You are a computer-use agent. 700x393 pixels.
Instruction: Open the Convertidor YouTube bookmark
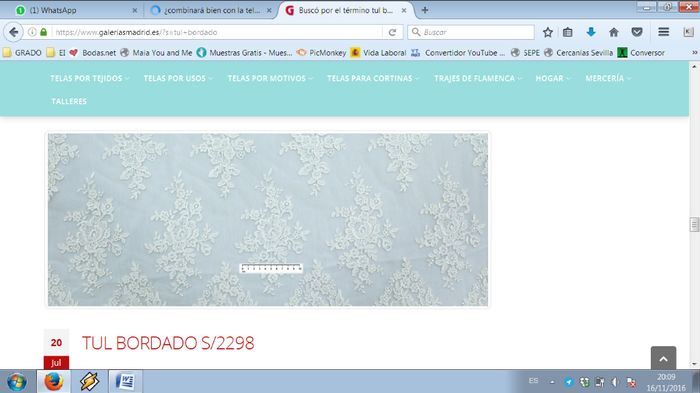pyautogui.click(x=458, y=53)
